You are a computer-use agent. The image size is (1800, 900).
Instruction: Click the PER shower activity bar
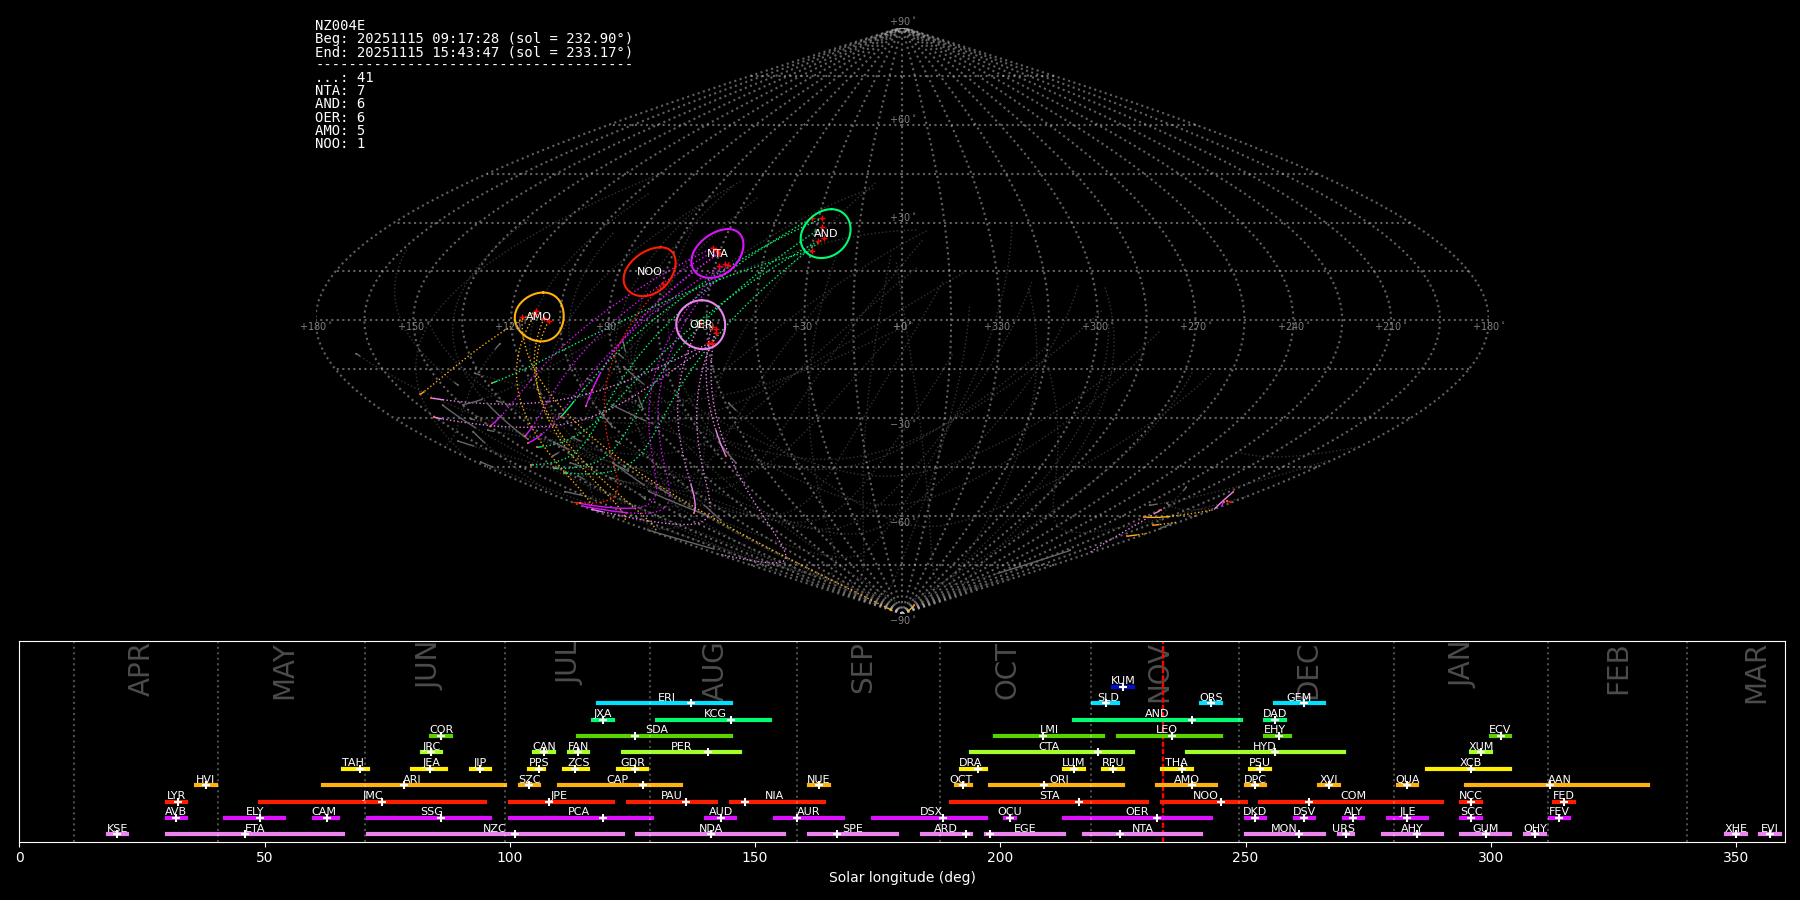681,752
